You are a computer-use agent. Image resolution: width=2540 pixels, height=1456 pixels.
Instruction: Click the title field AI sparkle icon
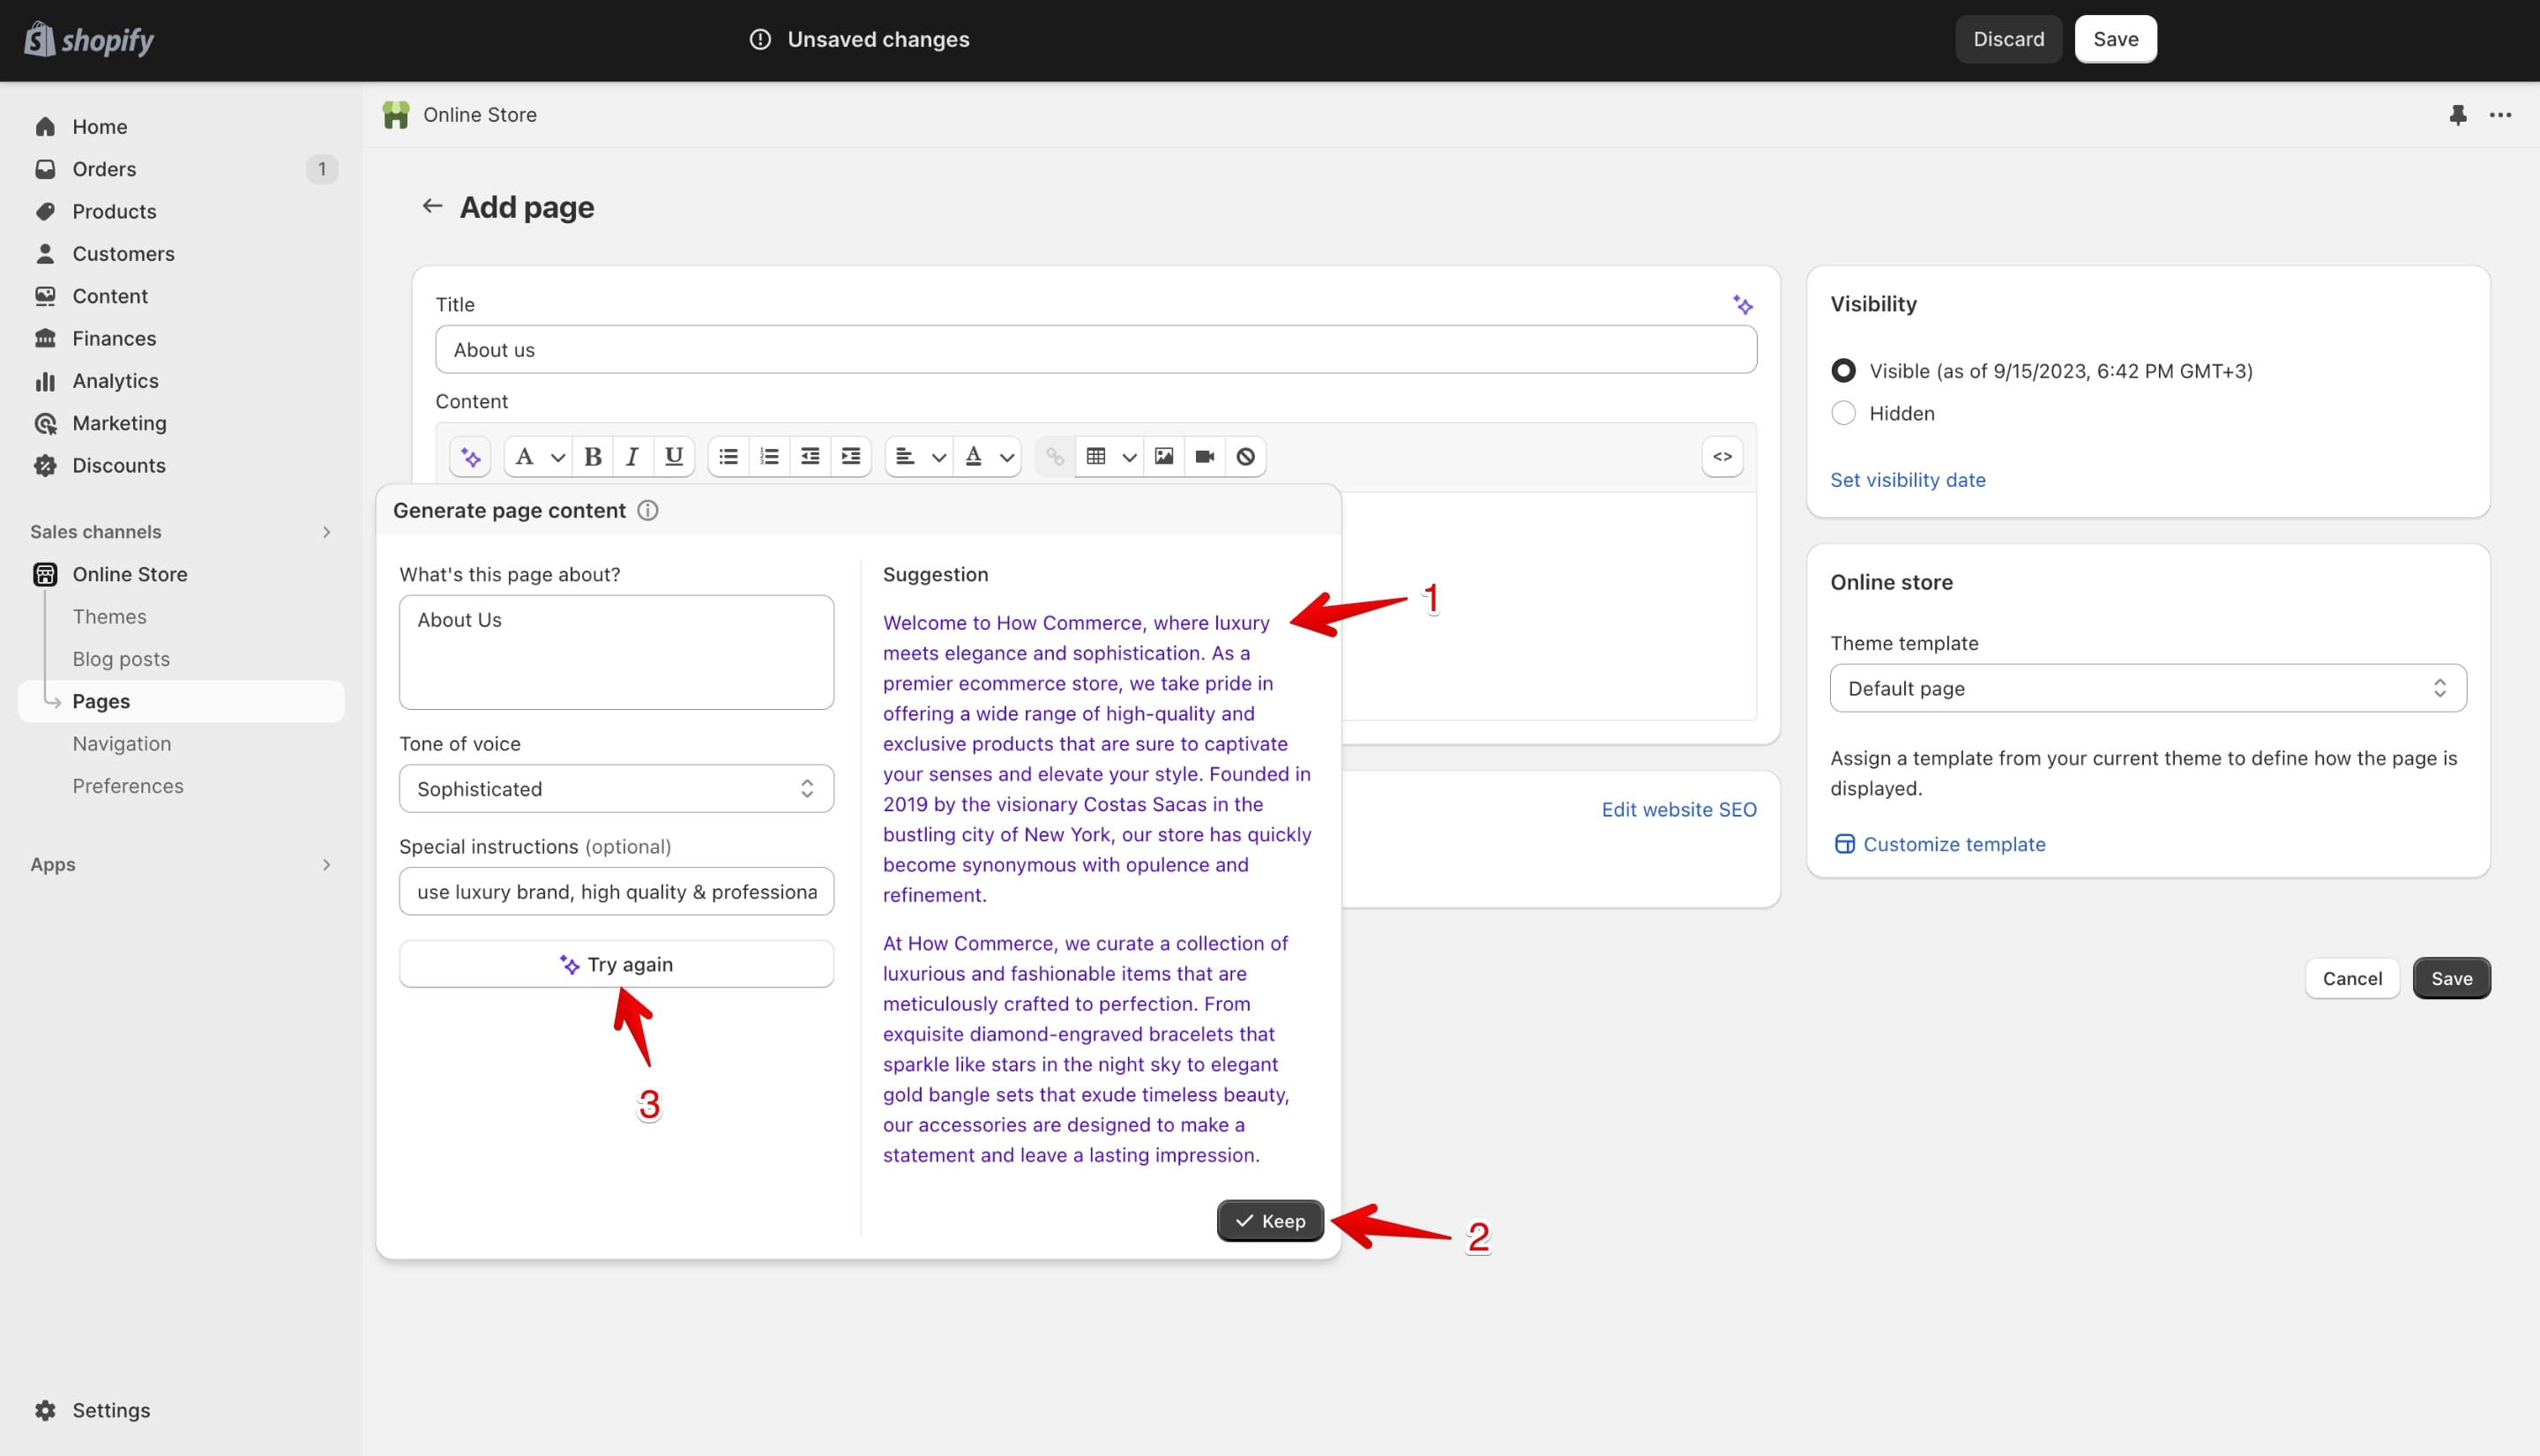coord(1742,305)
